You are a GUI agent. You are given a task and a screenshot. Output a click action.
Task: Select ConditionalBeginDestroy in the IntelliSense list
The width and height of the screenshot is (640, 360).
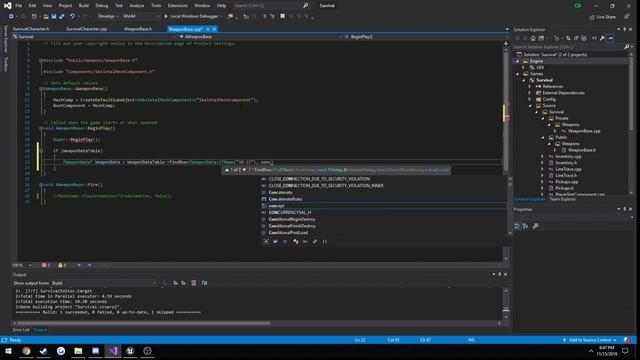292,219
